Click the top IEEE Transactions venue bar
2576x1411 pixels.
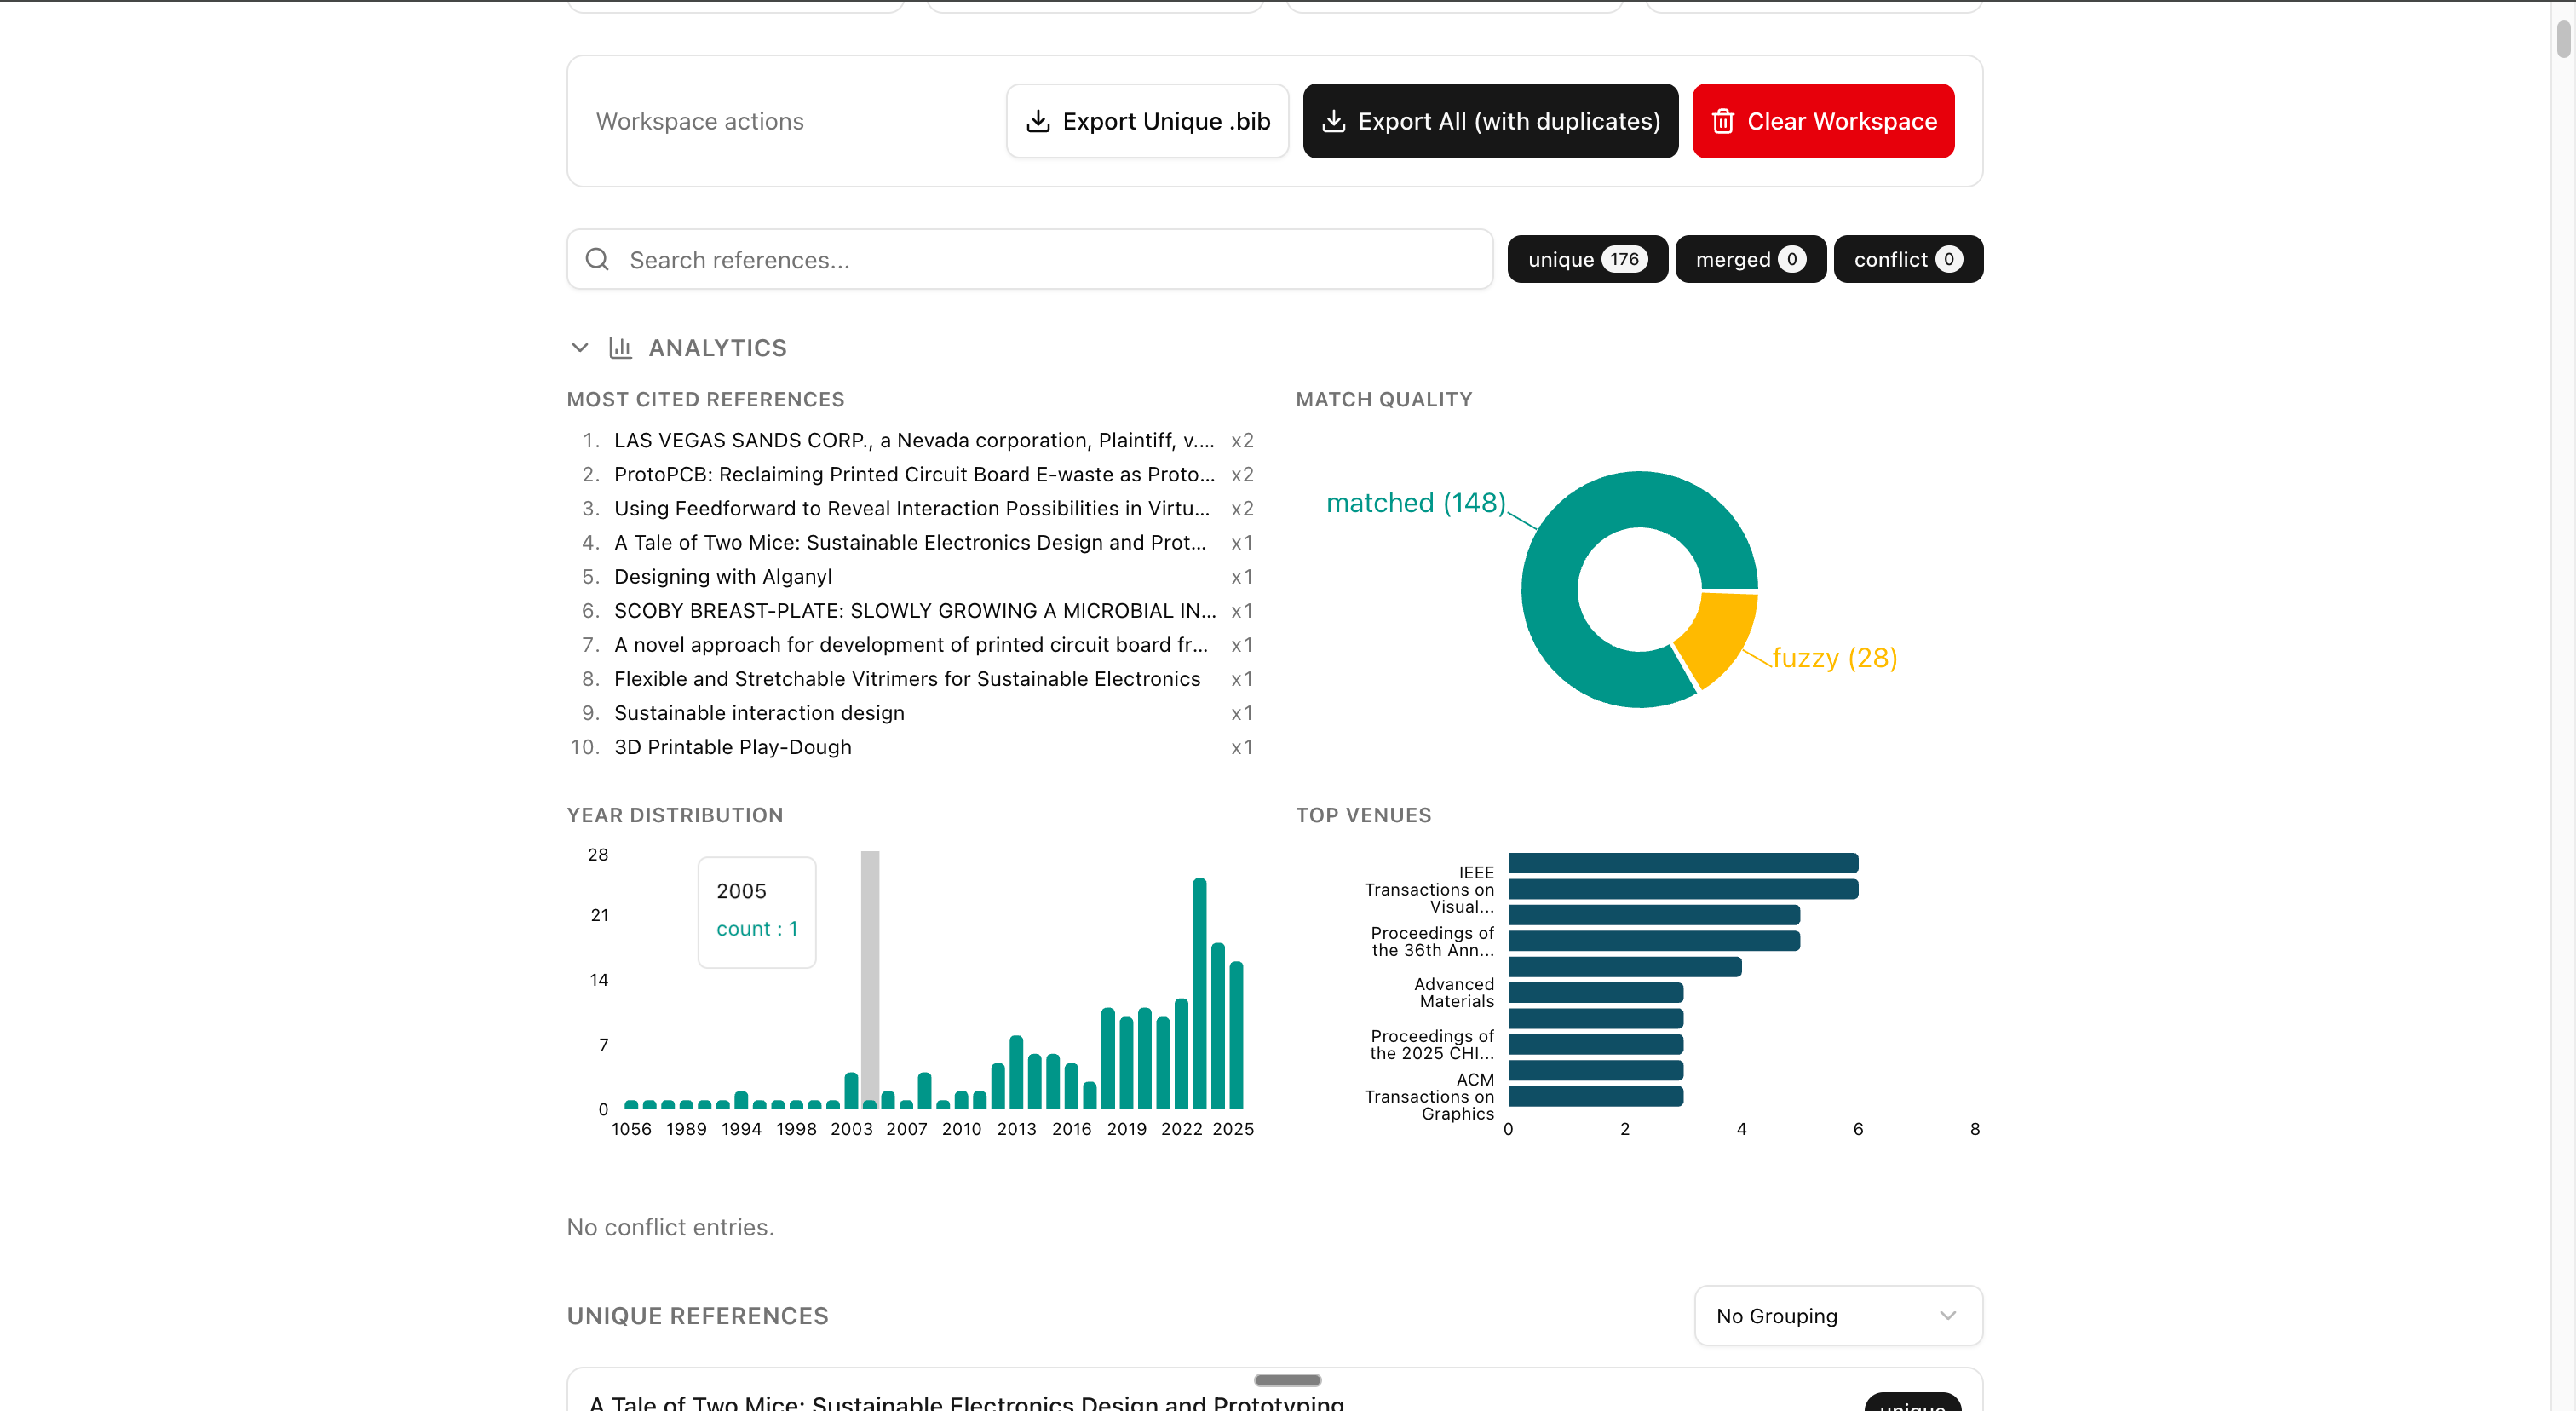pyautogui.click(x=1682, y=863)
